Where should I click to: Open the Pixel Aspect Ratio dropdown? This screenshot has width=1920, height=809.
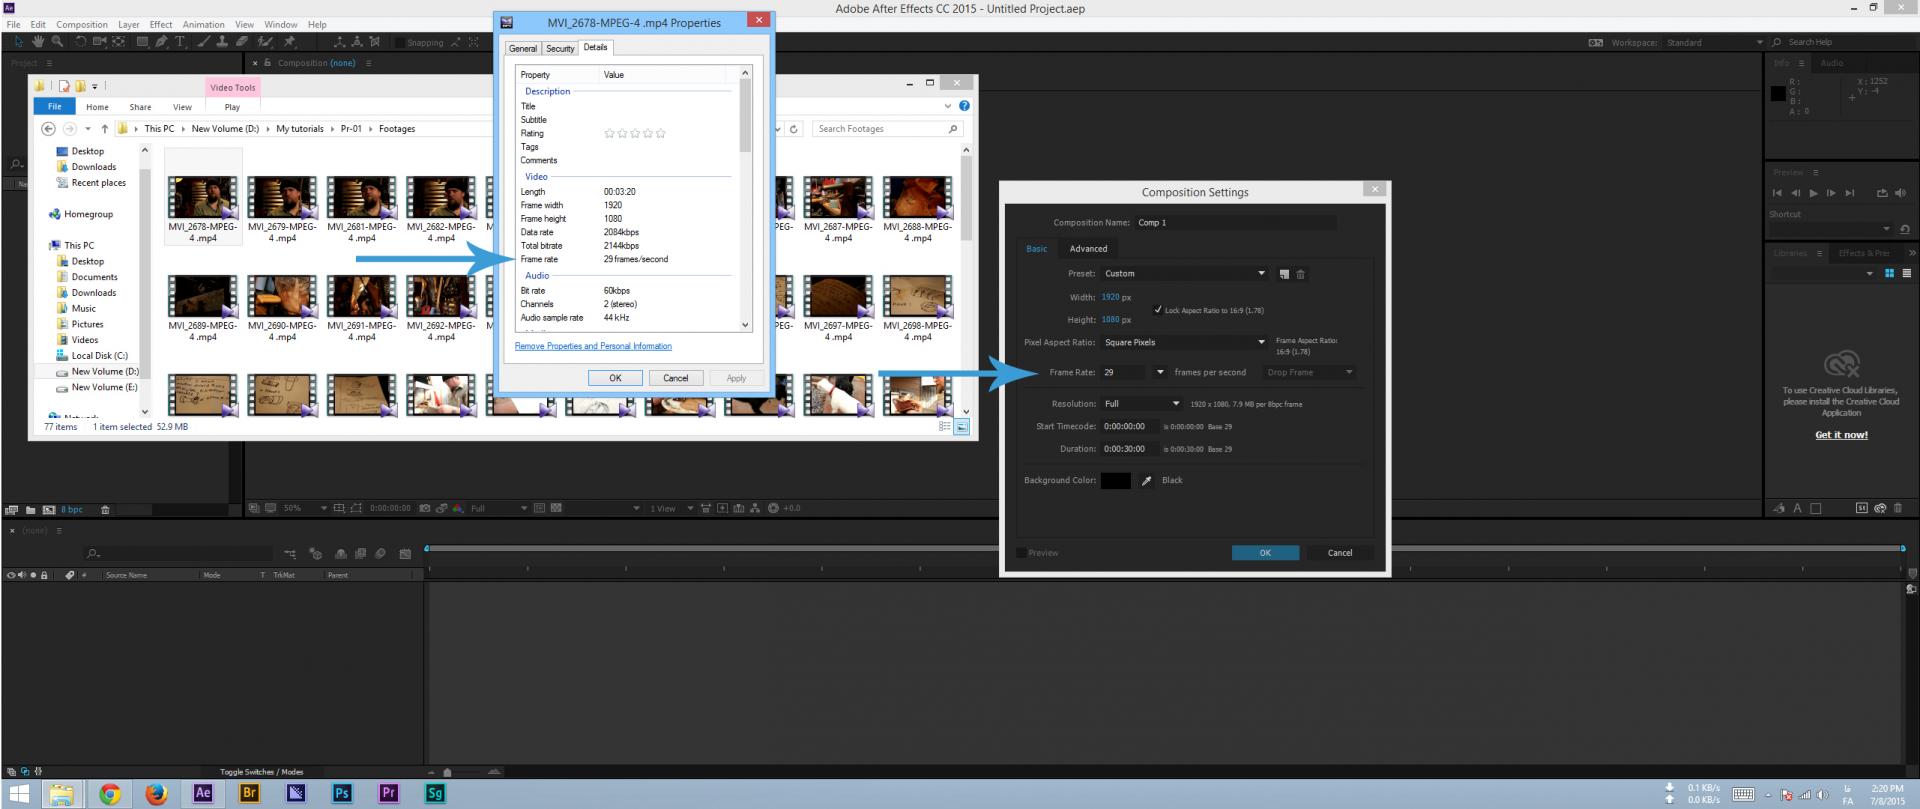pos(1185,342)
